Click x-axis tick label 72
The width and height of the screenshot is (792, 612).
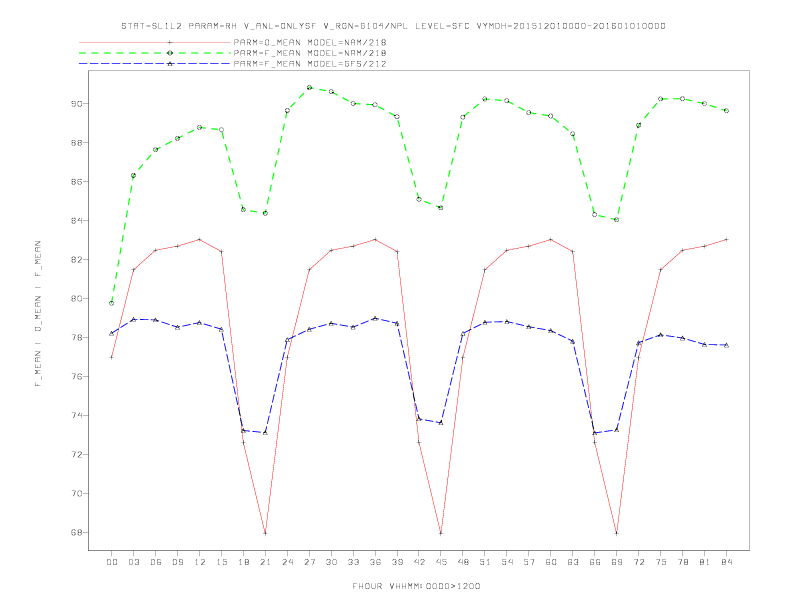click(x=639, y=562)
